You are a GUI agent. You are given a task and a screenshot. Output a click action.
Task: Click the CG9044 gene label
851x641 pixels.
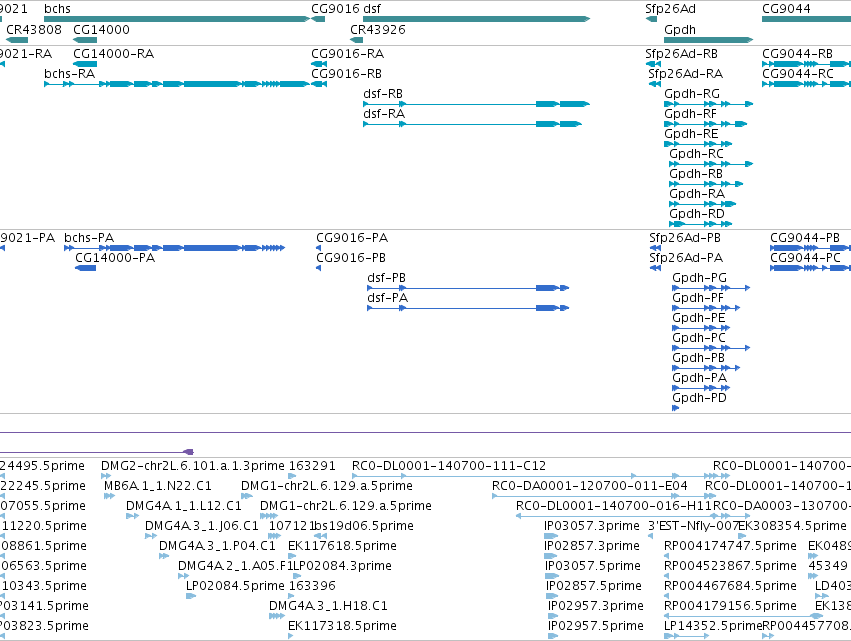point(786,9)
